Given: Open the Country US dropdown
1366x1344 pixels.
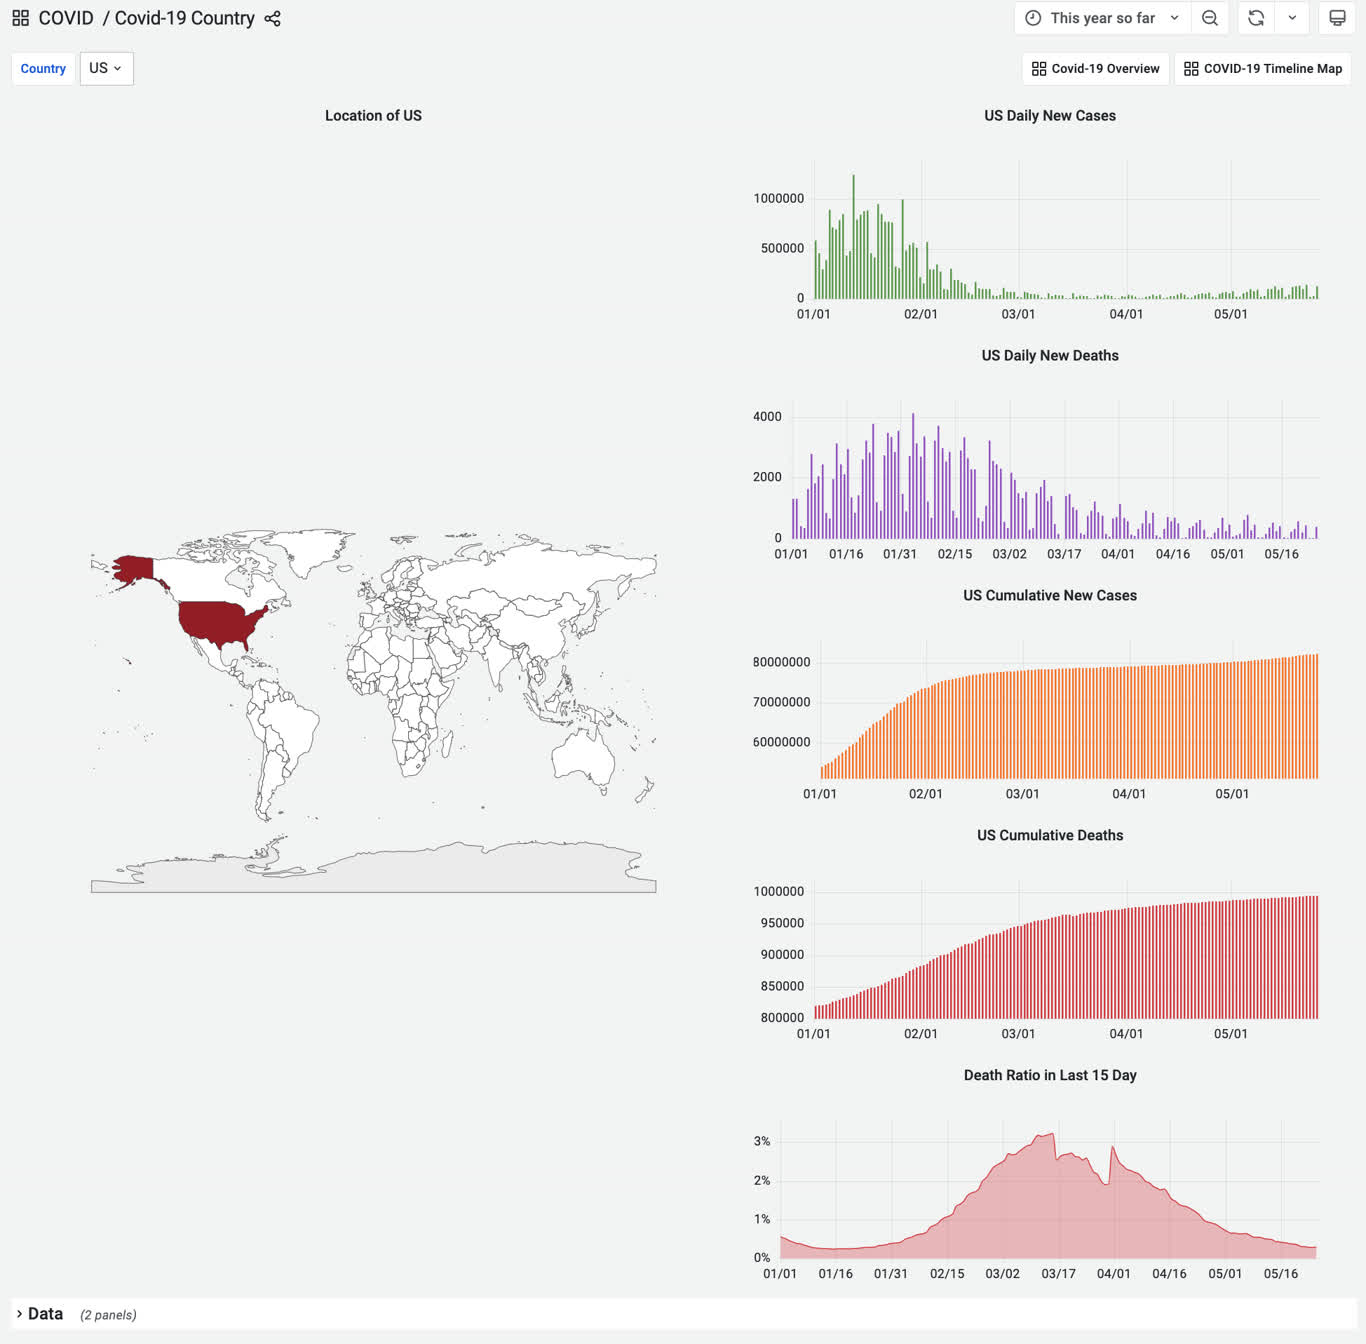Looking at the screenshot, I should tap(106, 68).
